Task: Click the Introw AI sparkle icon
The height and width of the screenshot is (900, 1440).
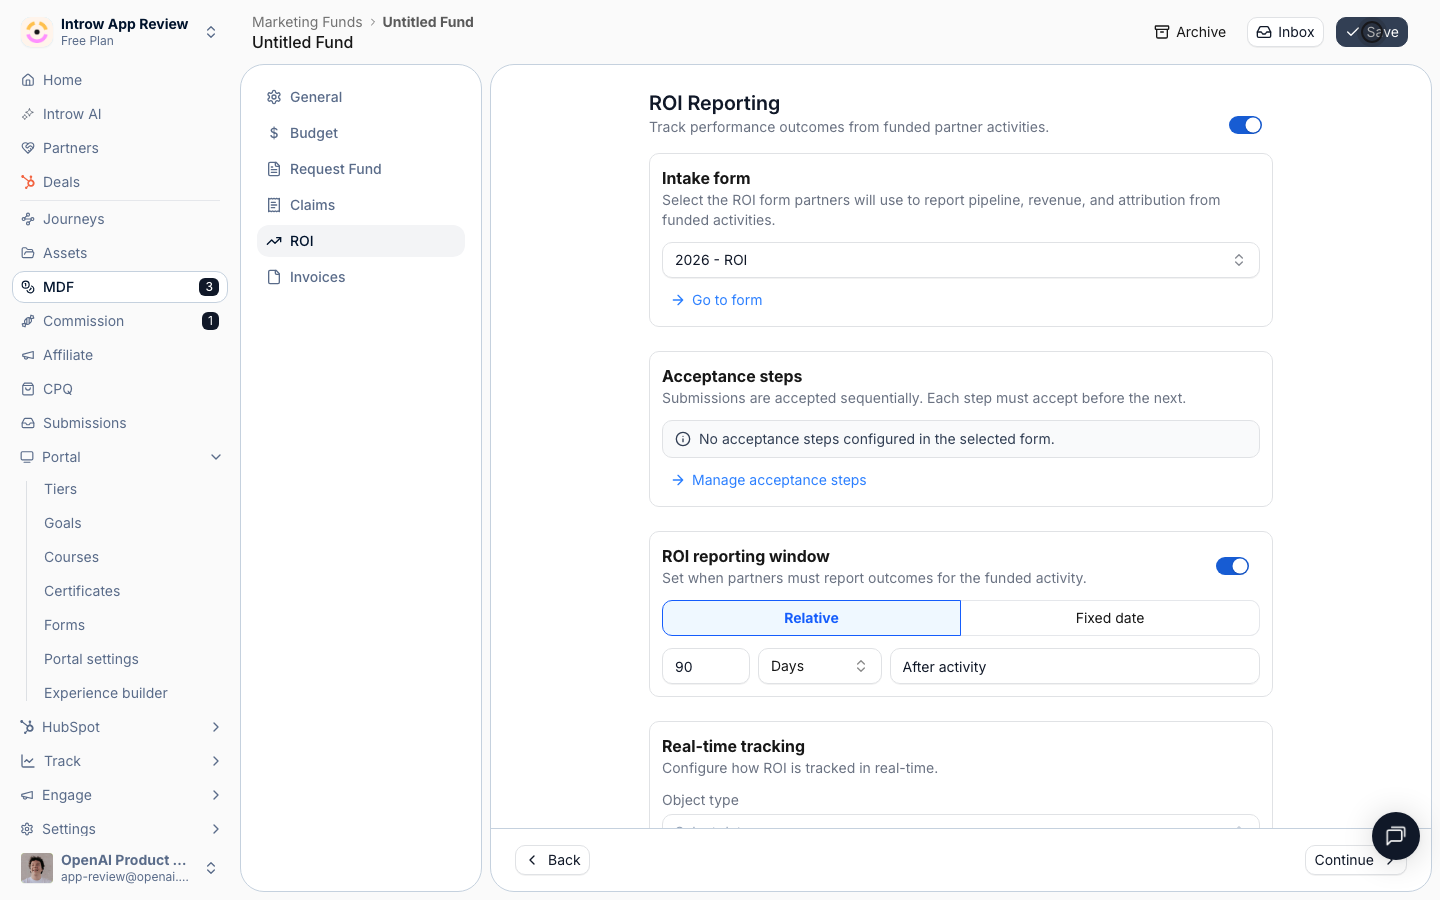Action: coord(28,114)
